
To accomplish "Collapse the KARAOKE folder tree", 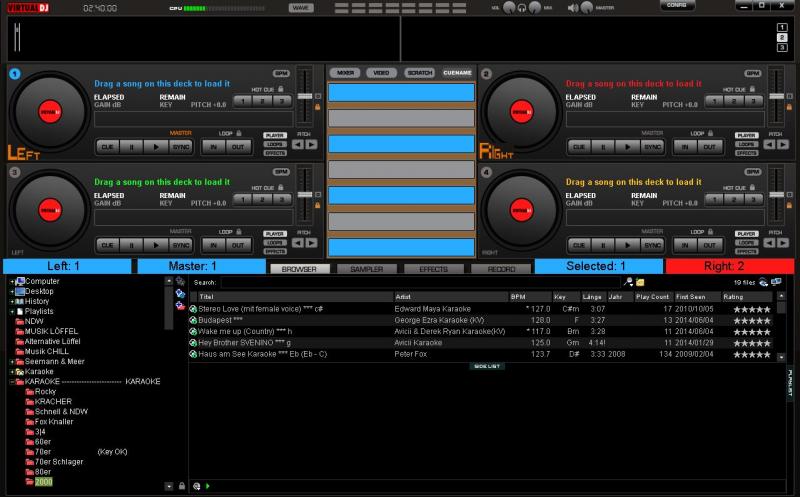I will [12, 381].
